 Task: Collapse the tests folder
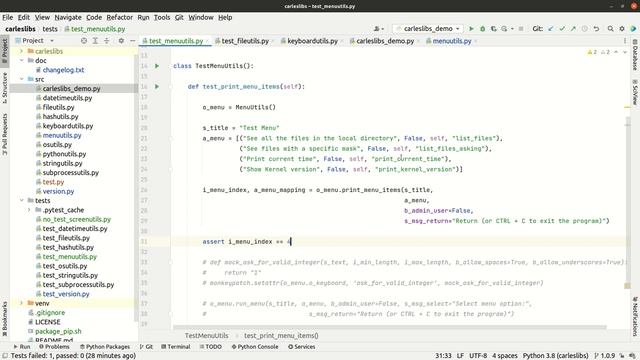(x=22, y=200)
